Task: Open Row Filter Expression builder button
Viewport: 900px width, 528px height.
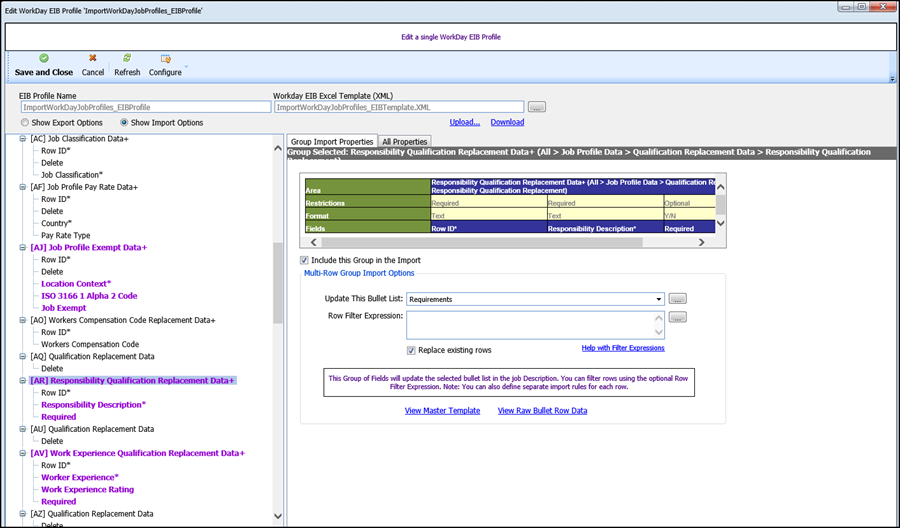Action: [x=677, y=317]
